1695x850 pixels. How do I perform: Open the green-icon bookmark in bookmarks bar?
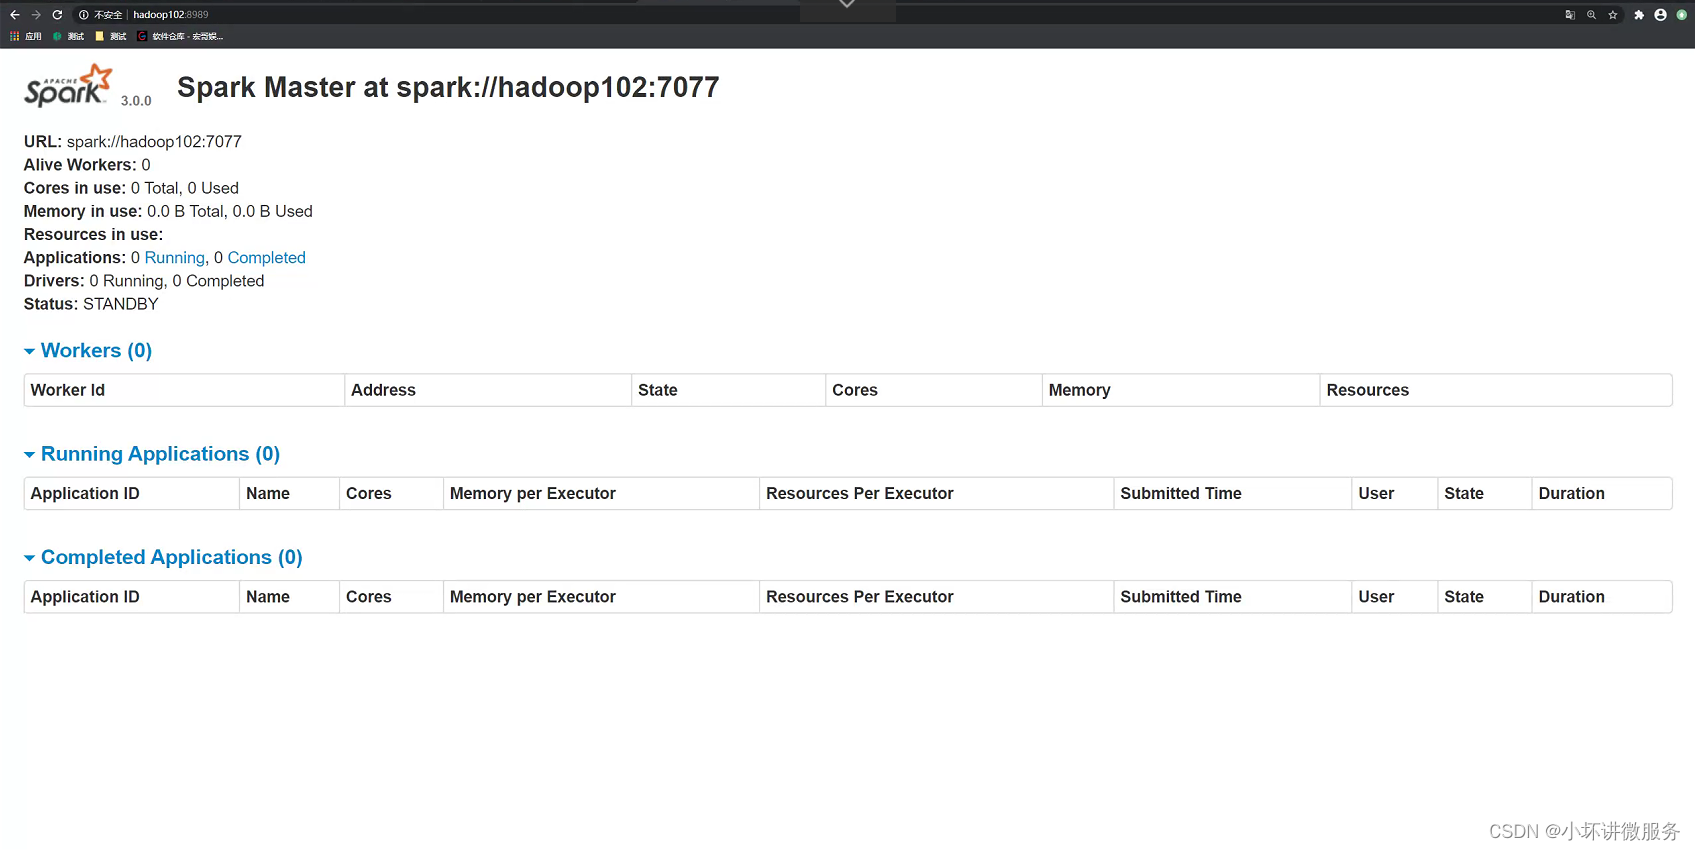point(68,36)
